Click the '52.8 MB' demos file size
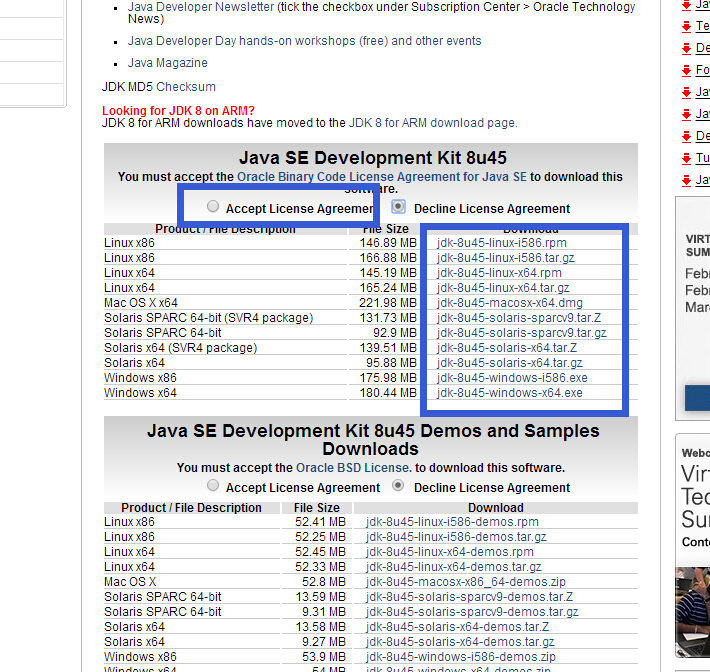The height and width of the screenshot is (672, 710). tap(324, 581)
